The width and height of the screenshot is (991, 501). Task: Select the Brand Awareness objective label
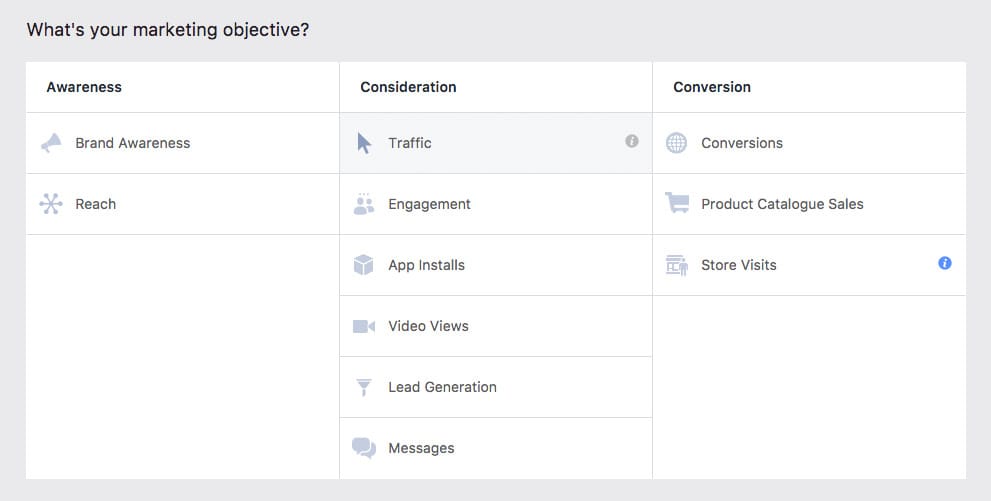(132, 143)
